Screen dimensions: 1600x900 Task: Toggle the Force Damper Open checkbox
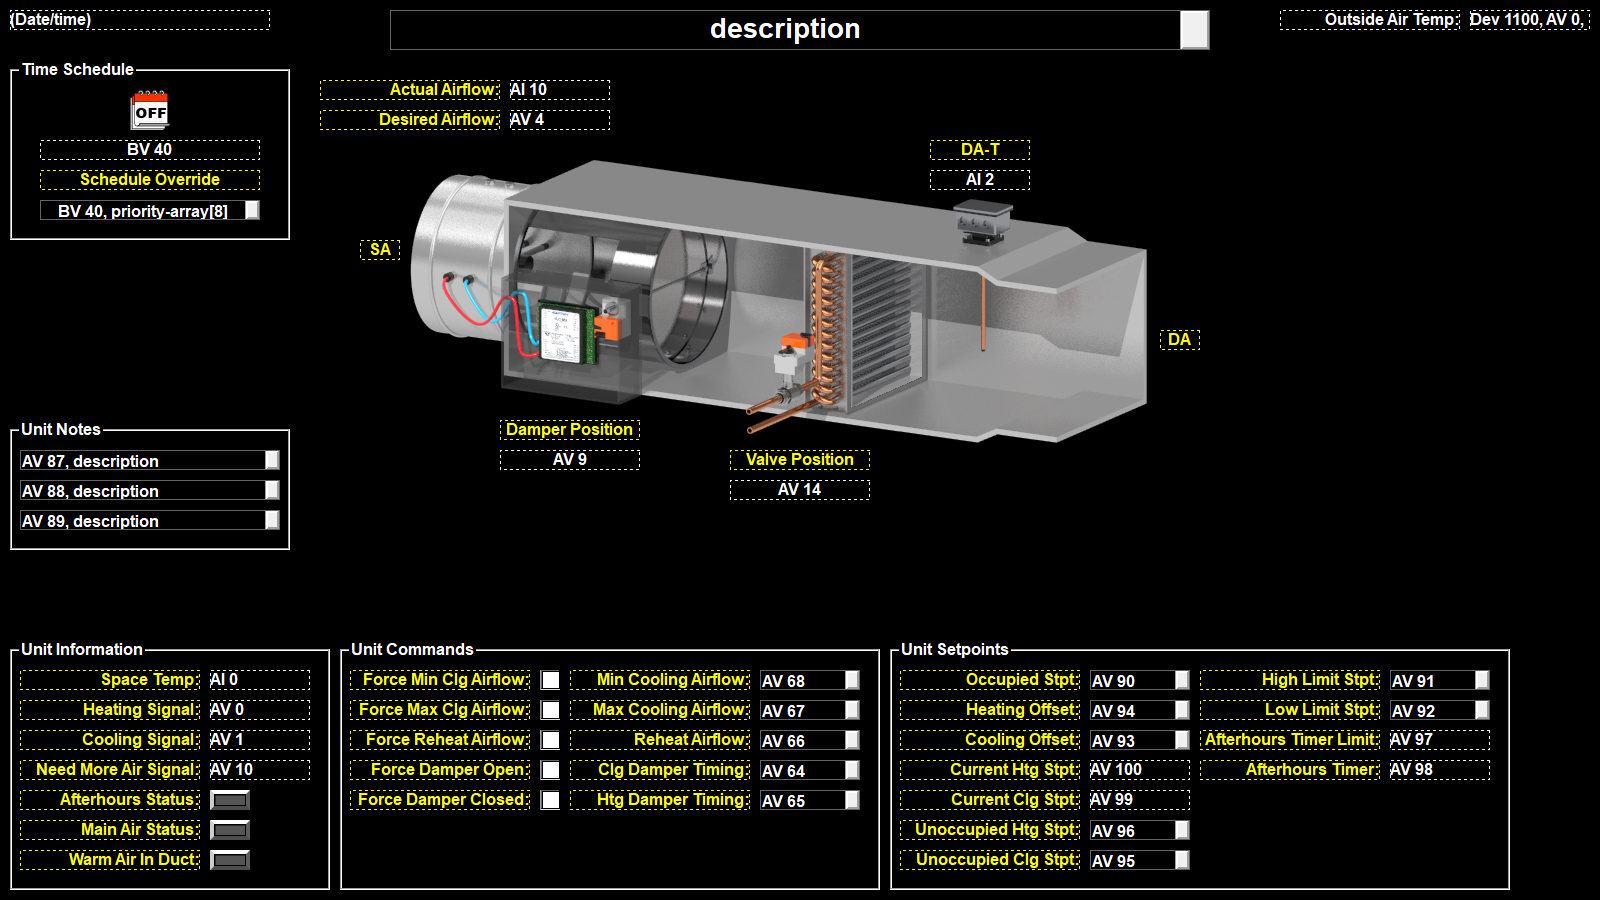(550, 770)
